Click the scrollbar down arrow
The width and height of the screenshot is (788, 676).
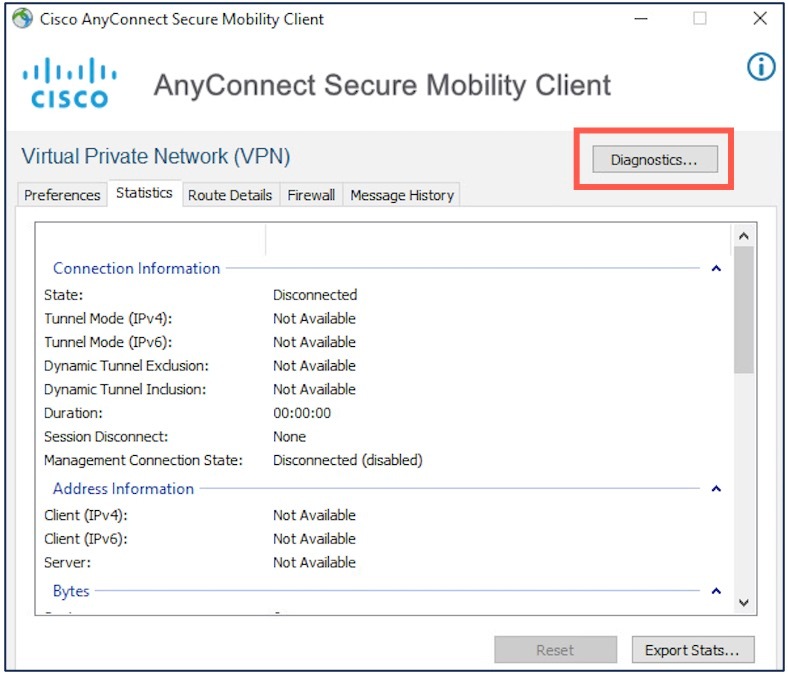[744, 602]
